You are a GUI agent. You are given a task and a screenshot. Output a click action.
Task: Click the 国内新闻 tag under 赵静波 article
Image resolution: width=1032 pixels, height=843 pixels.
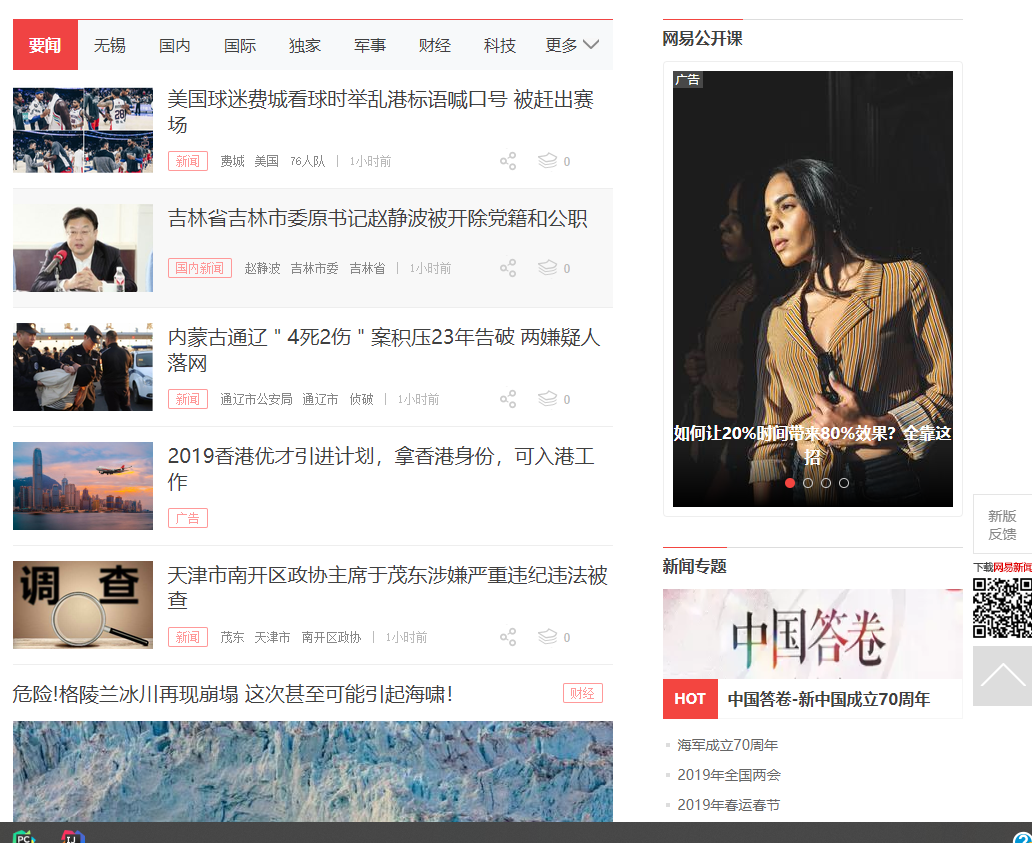[x=199, y=268]
